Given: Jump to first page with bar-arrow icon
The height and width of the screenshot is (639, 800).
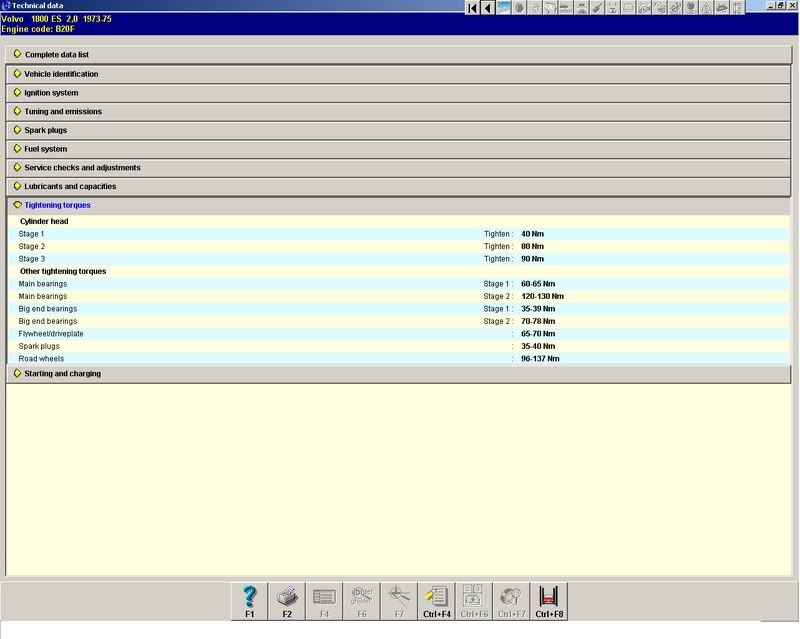Looking at the screenshot, I should click(x=473, y=8).
